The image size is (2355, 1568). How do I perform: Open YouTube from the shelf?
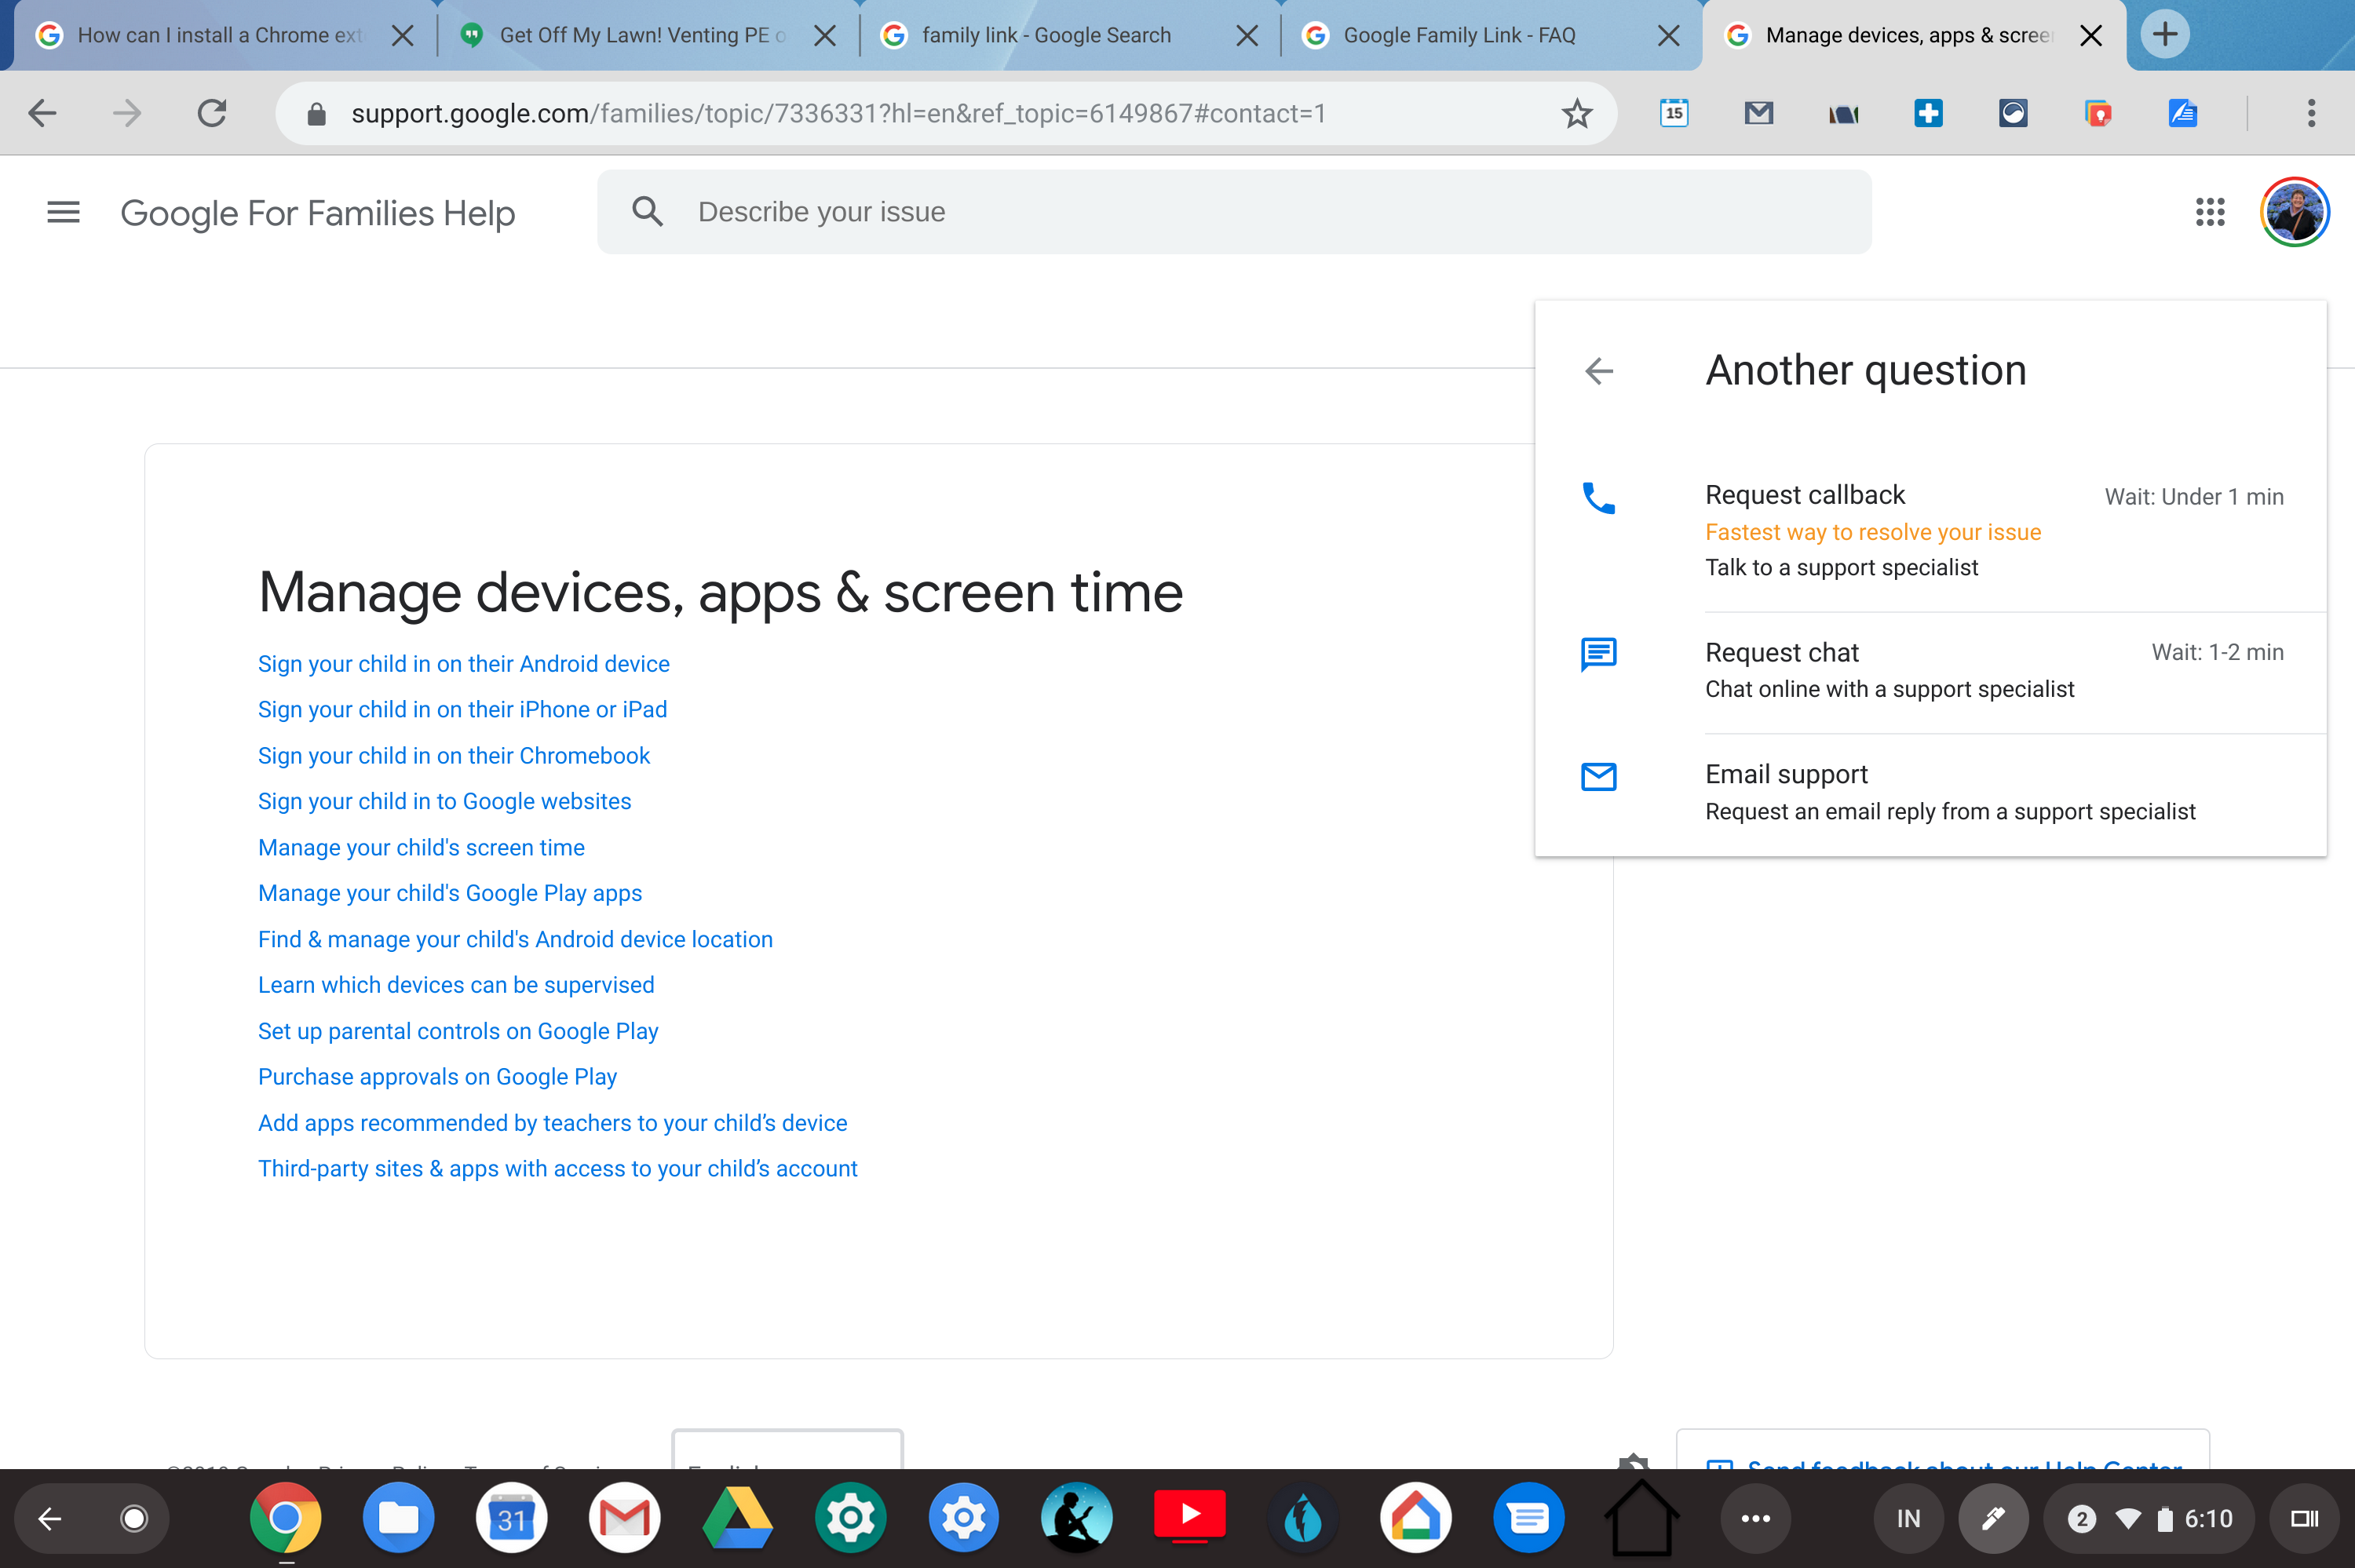pyautogui.click(x=1189, y=1516)
